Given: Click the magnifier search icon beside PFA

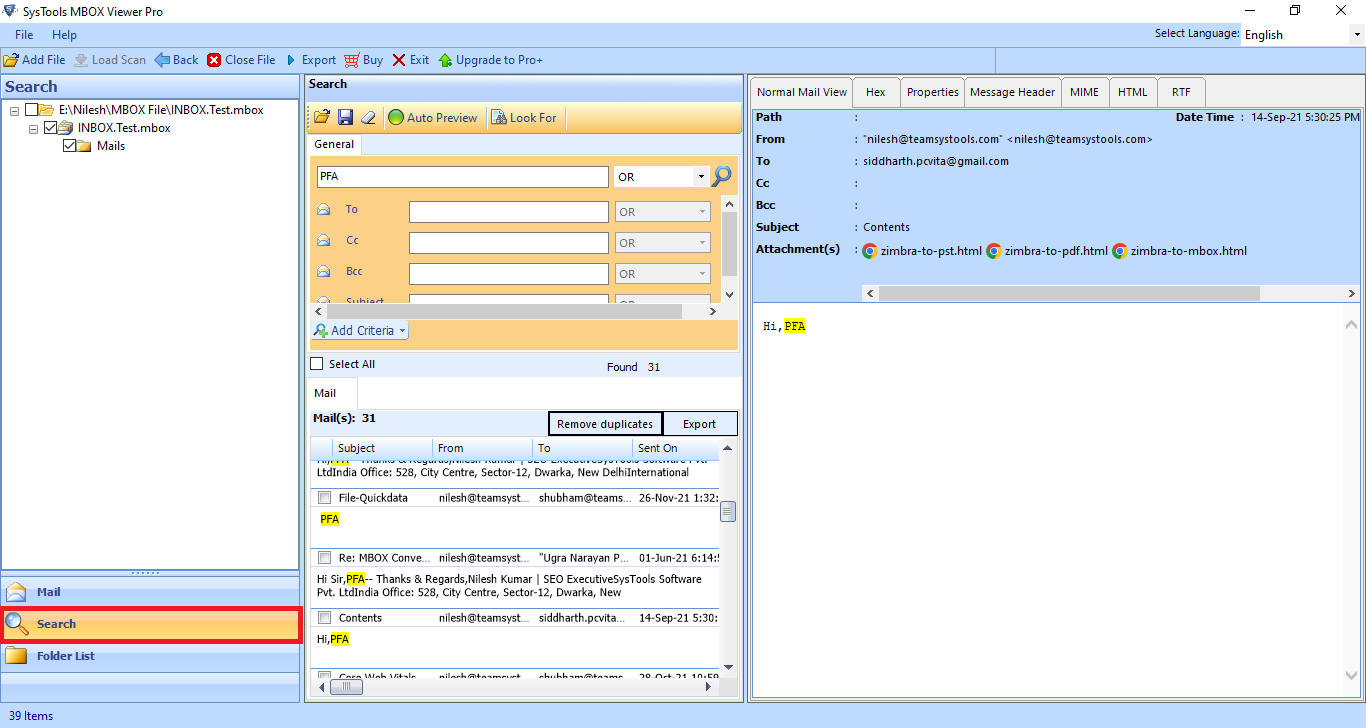Looking at the screenshot, I should (x=721, y=176).
